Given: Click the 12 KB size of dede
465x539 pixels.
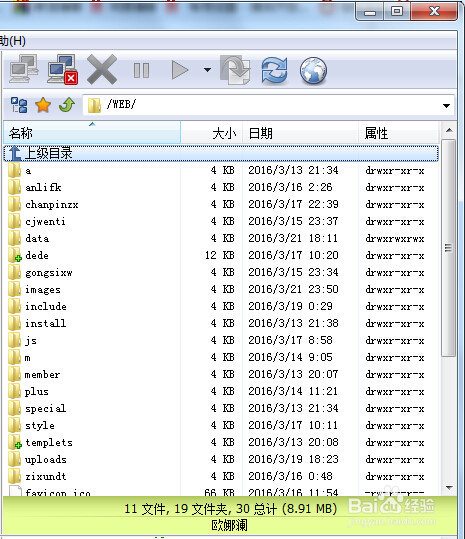Looking at the screenshot, I should coord(220,255).
